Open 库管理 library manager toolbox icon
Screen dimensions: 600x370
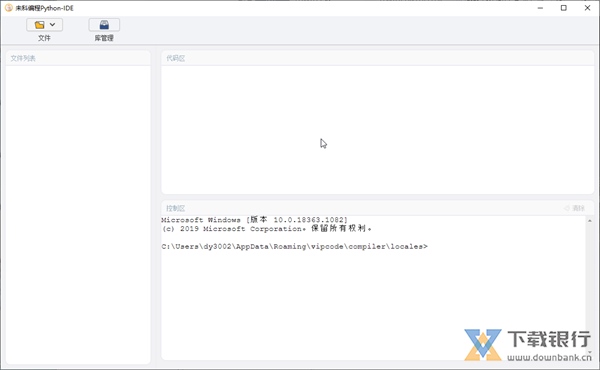(104, 25)
